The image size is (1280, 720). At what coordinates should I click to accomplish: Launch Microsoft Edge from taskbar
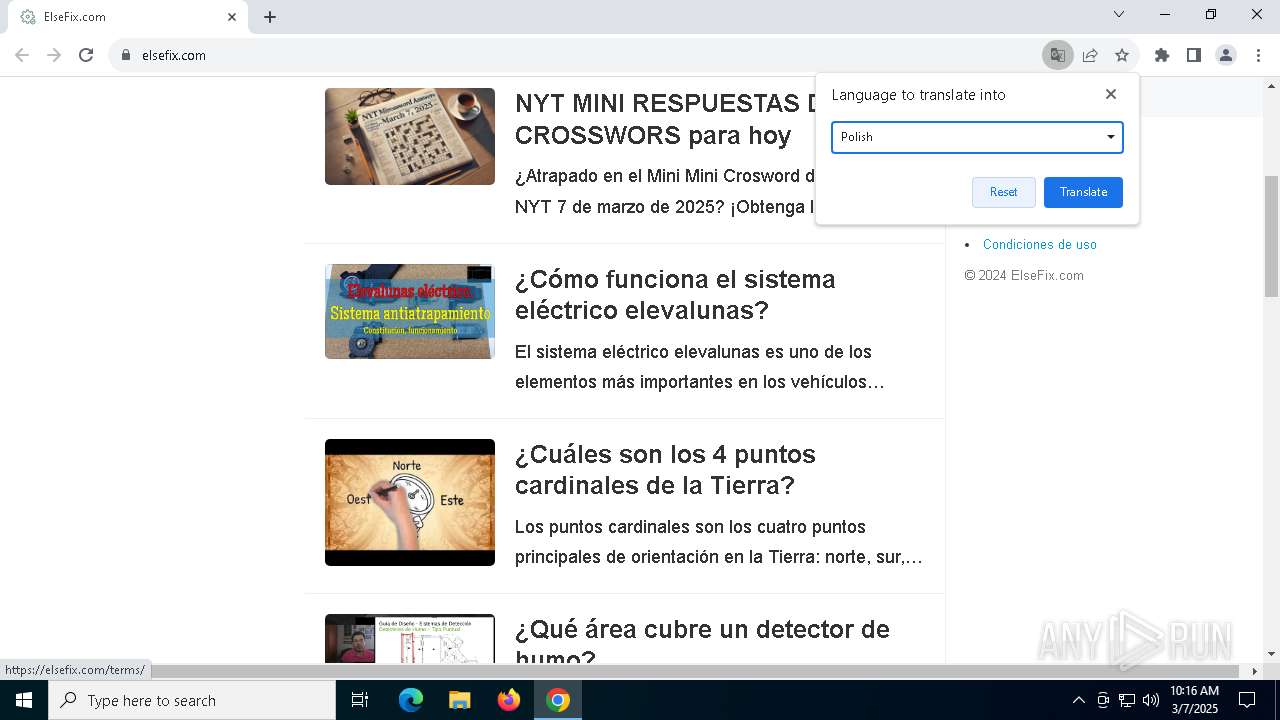coord(411,700)
